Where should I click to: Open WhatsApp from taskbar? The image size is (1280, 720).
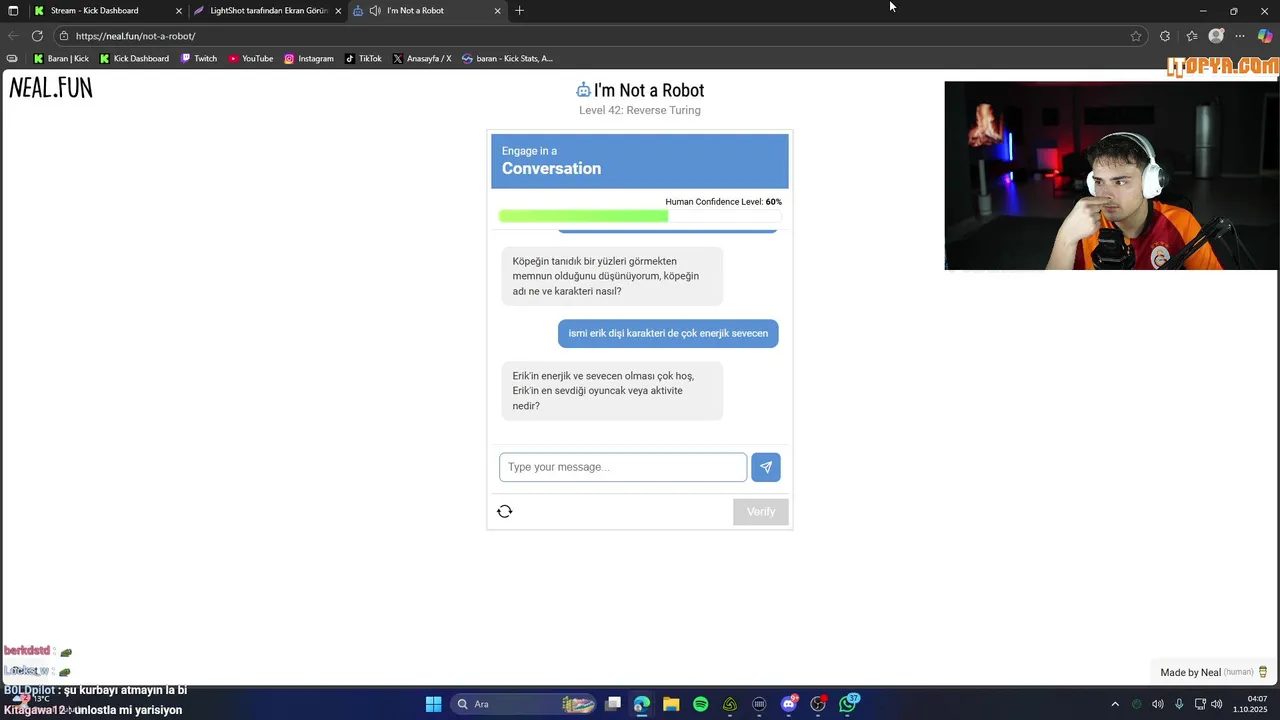click(x=849, y=704)
